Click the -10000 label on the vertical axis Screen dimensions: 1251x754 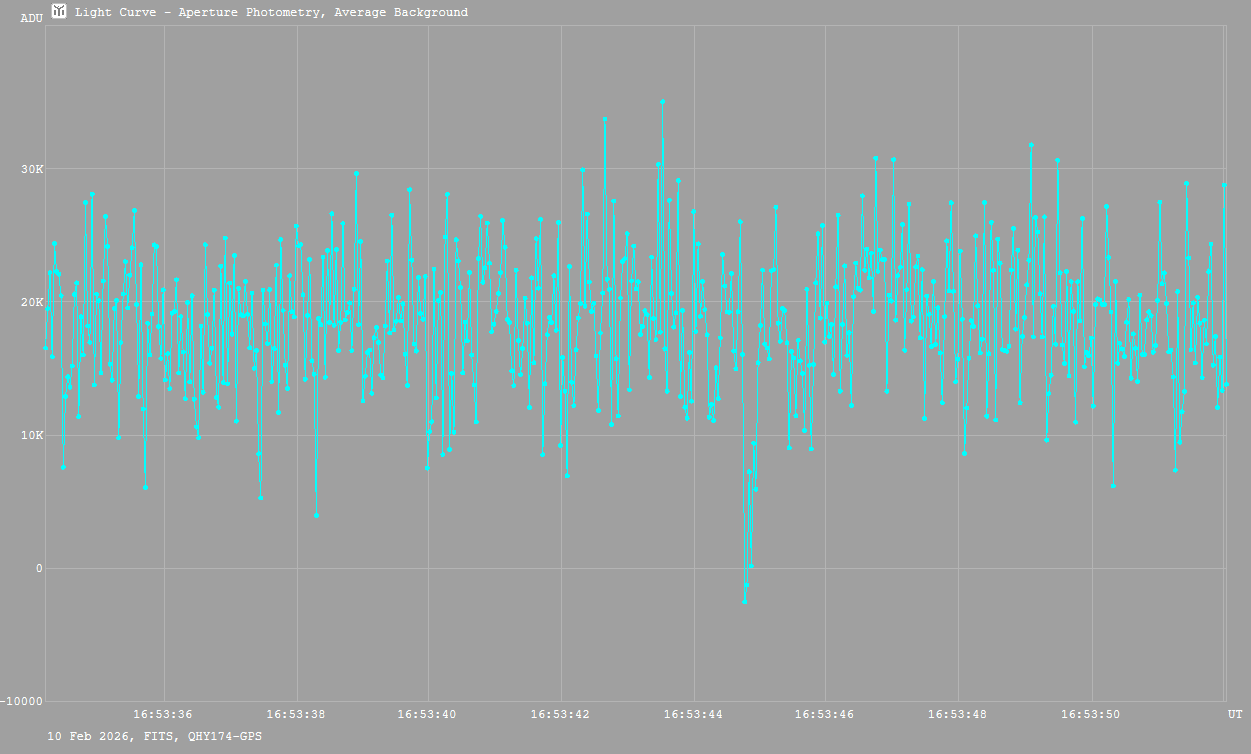pos(23,702)
